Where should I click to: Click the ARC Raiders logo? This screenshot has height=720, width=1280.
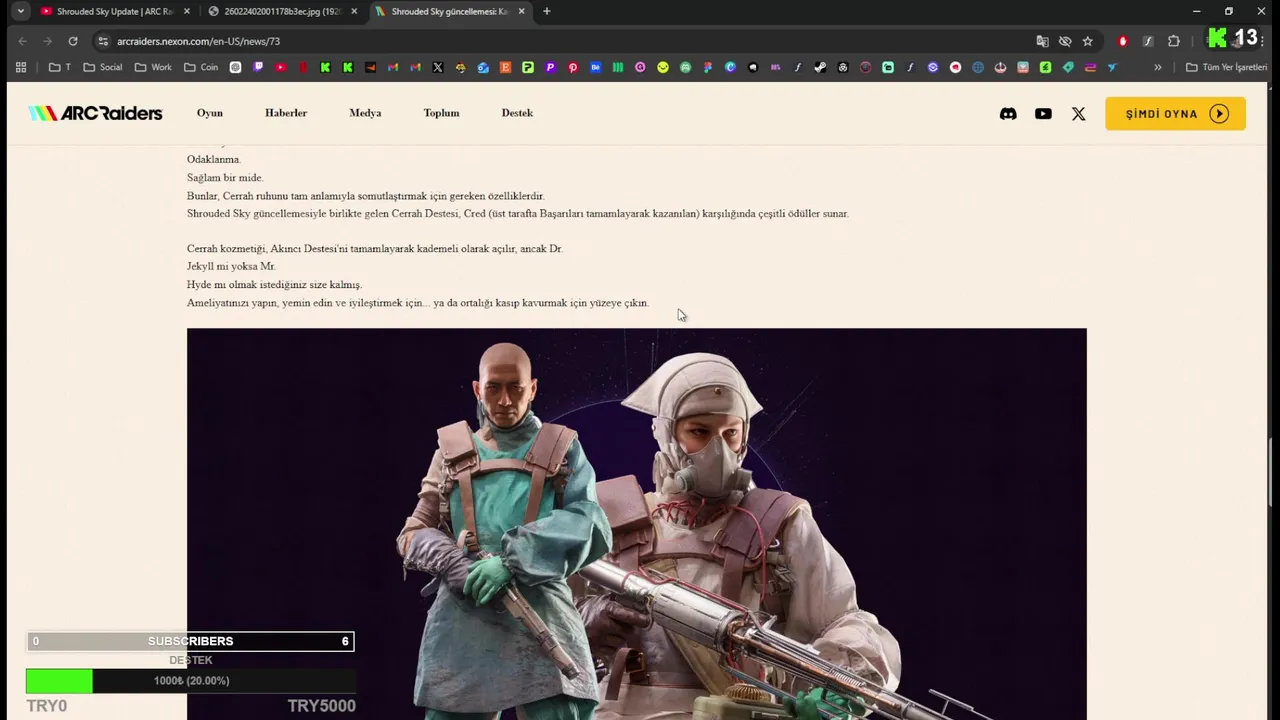(95, 113)
